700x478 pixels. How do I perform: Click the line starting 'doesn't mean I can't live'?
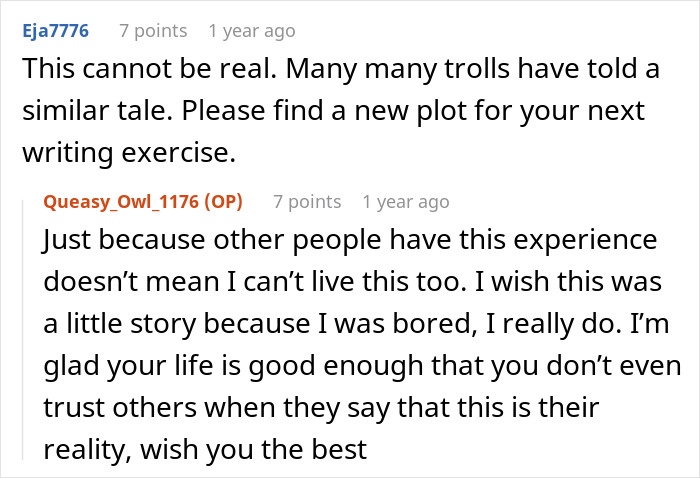click(x=352, y=283)
